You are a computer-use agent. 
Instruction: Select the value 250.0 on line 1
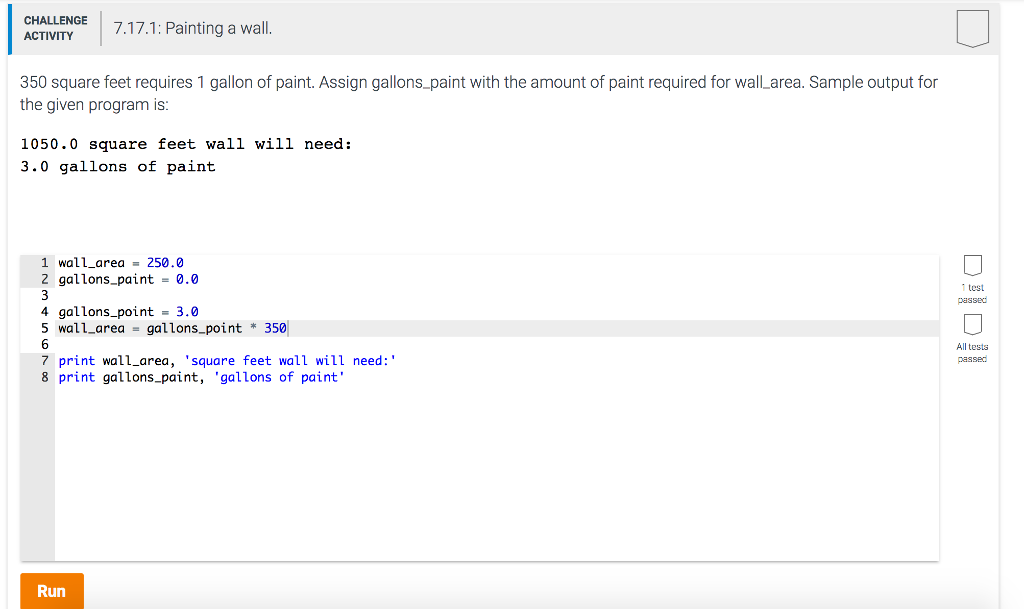pos(164,262)
